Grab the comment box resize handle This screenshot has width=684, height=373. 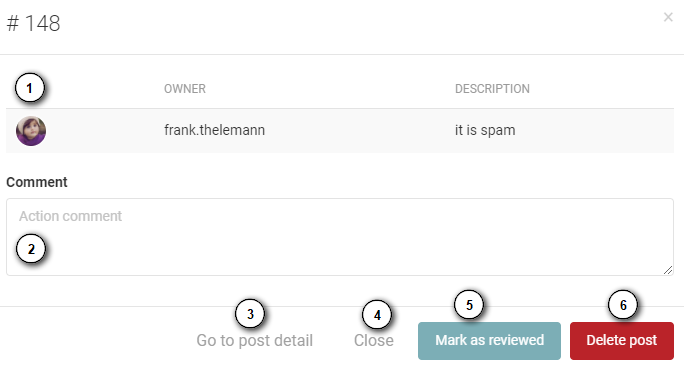click(x=668, y=270)
